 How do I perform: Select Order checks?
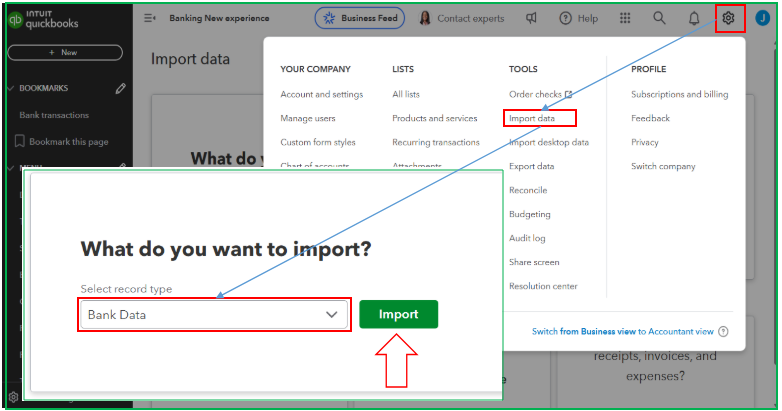(535, 94)
